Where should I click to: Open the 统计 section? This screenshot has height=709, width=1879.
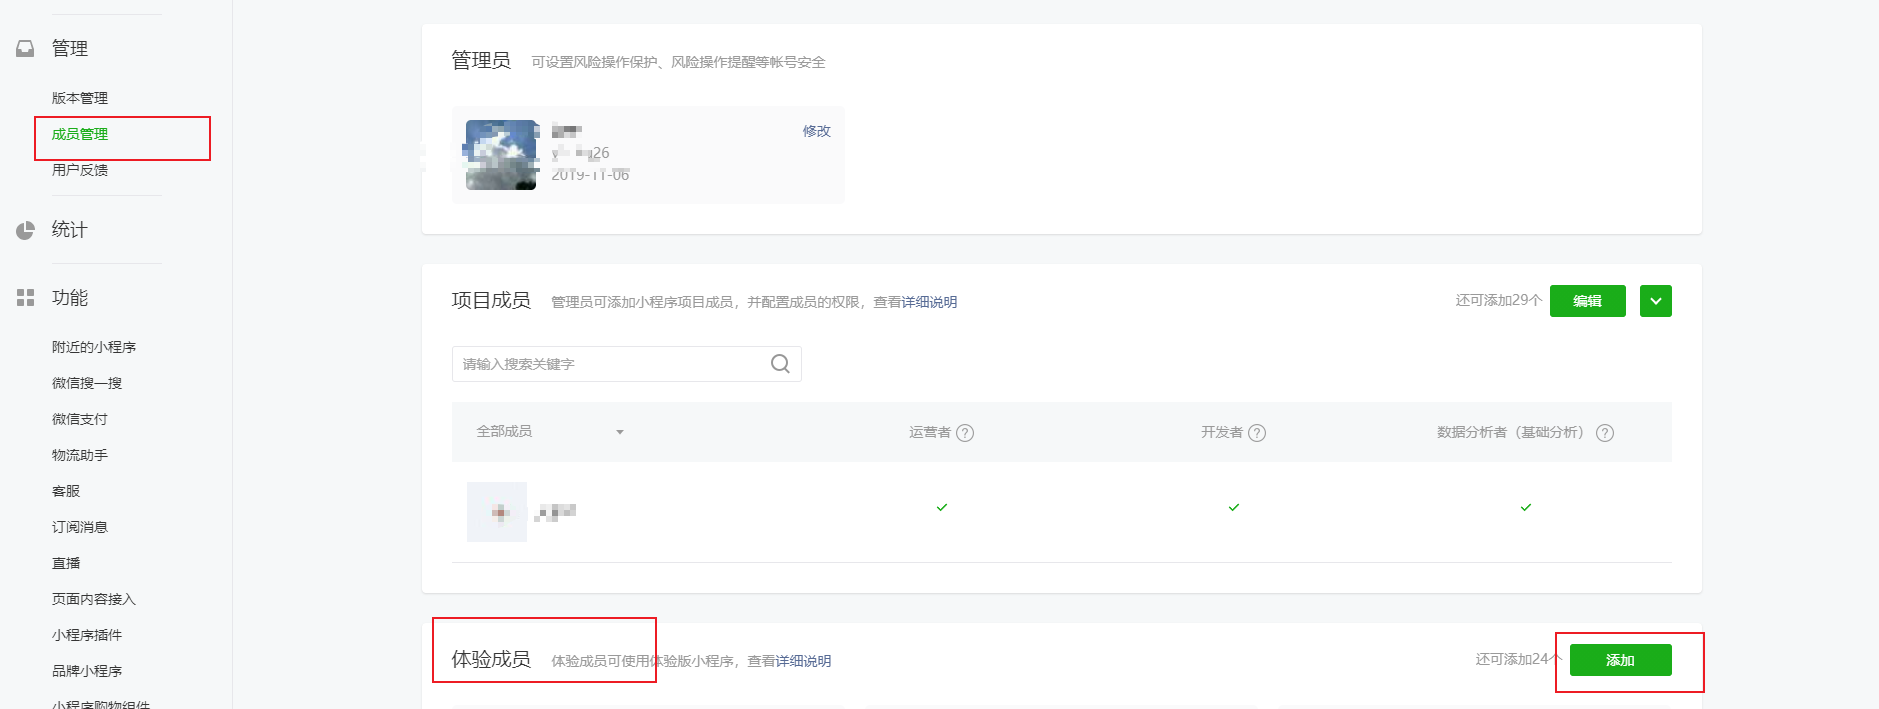click(69, 230)
